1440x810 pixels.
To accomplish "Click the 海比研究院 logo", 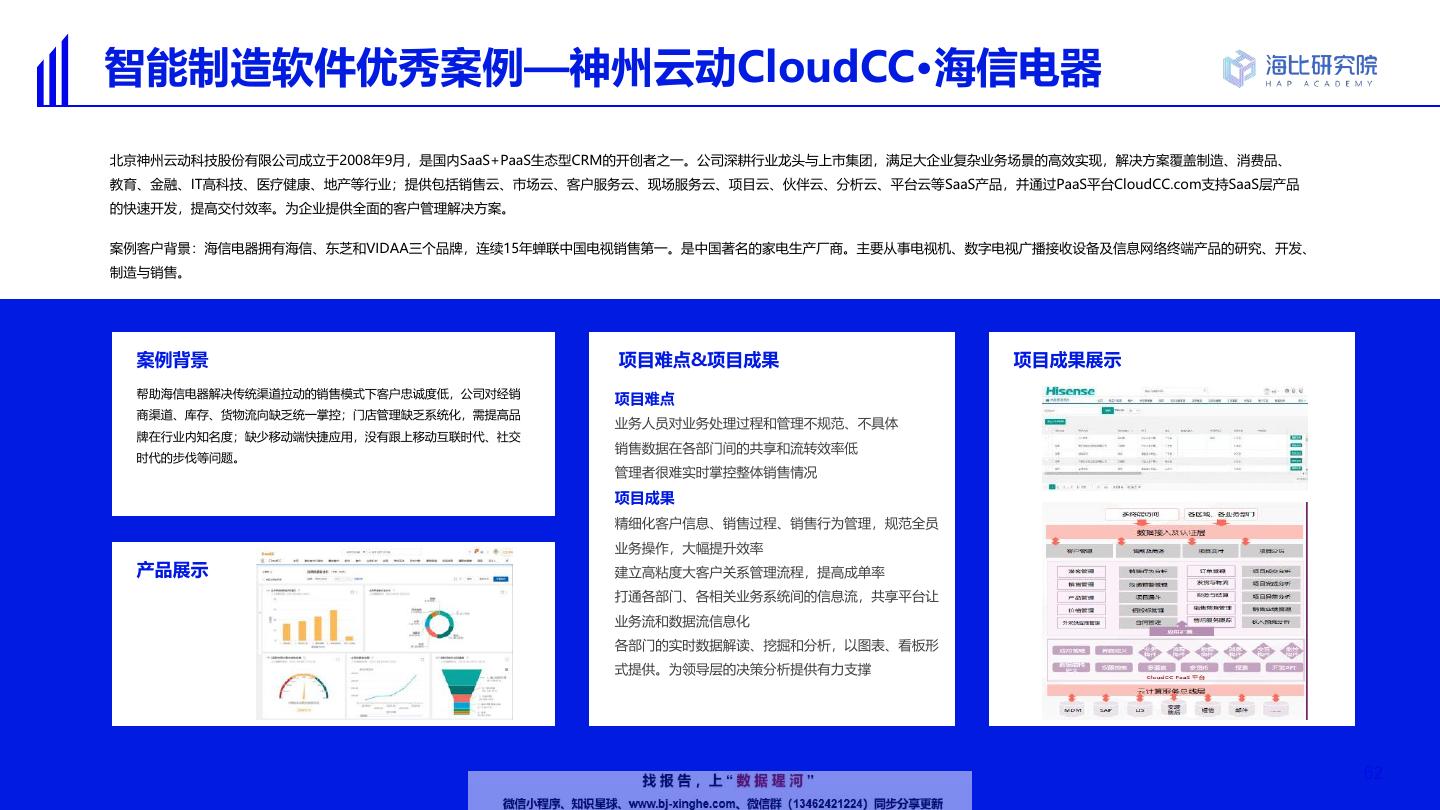I will (x=1299, y=68).
